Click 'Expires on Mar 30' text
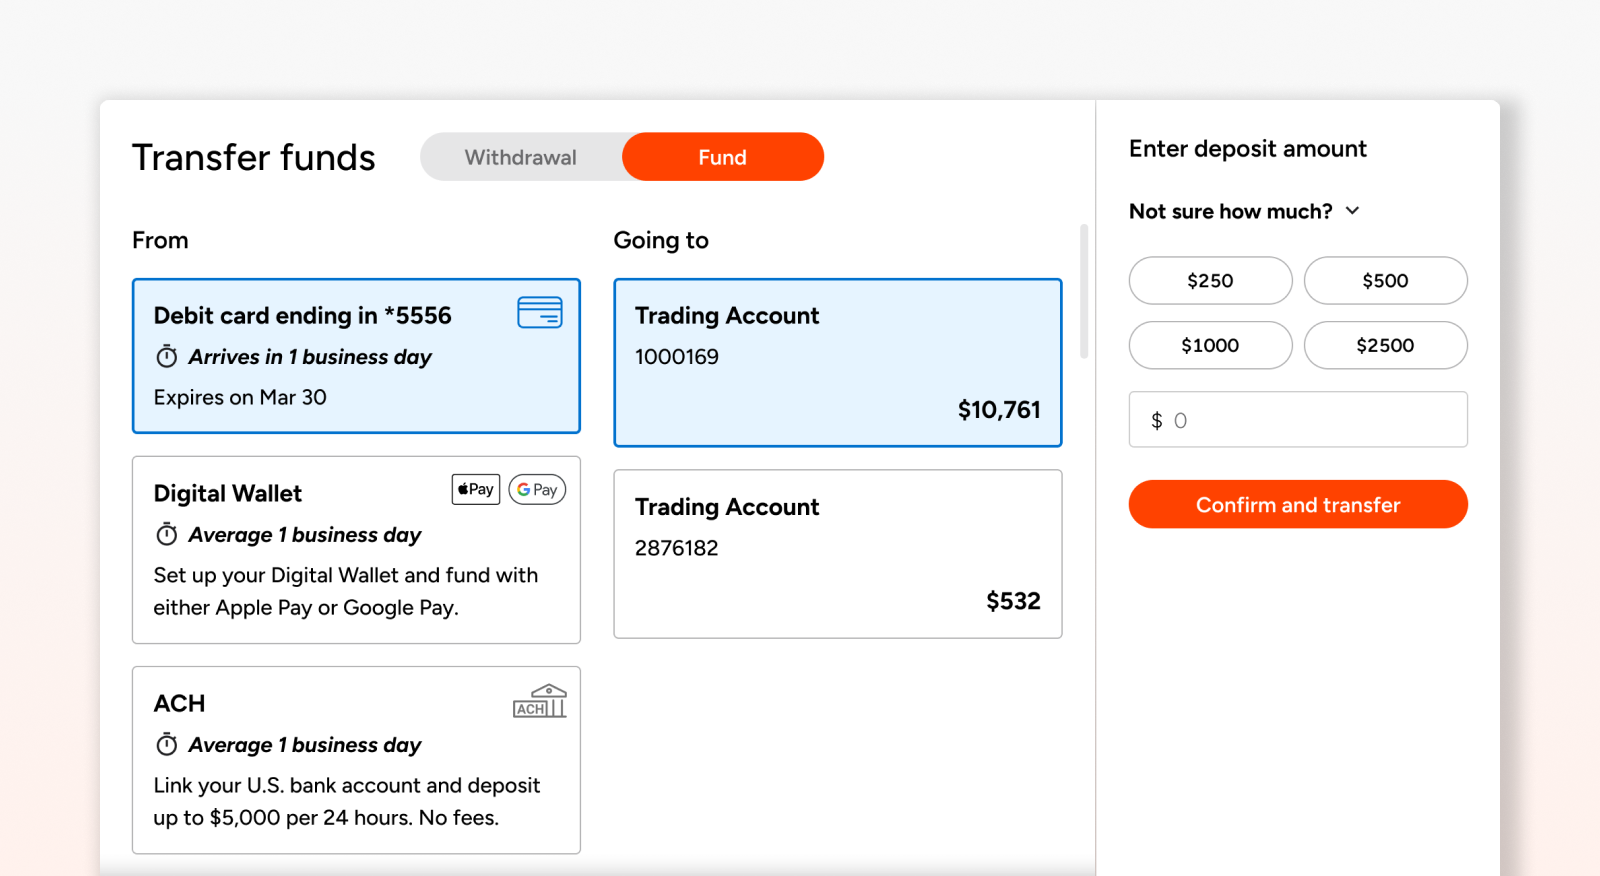Viewport: 1600px width, 876px height. 240,397
